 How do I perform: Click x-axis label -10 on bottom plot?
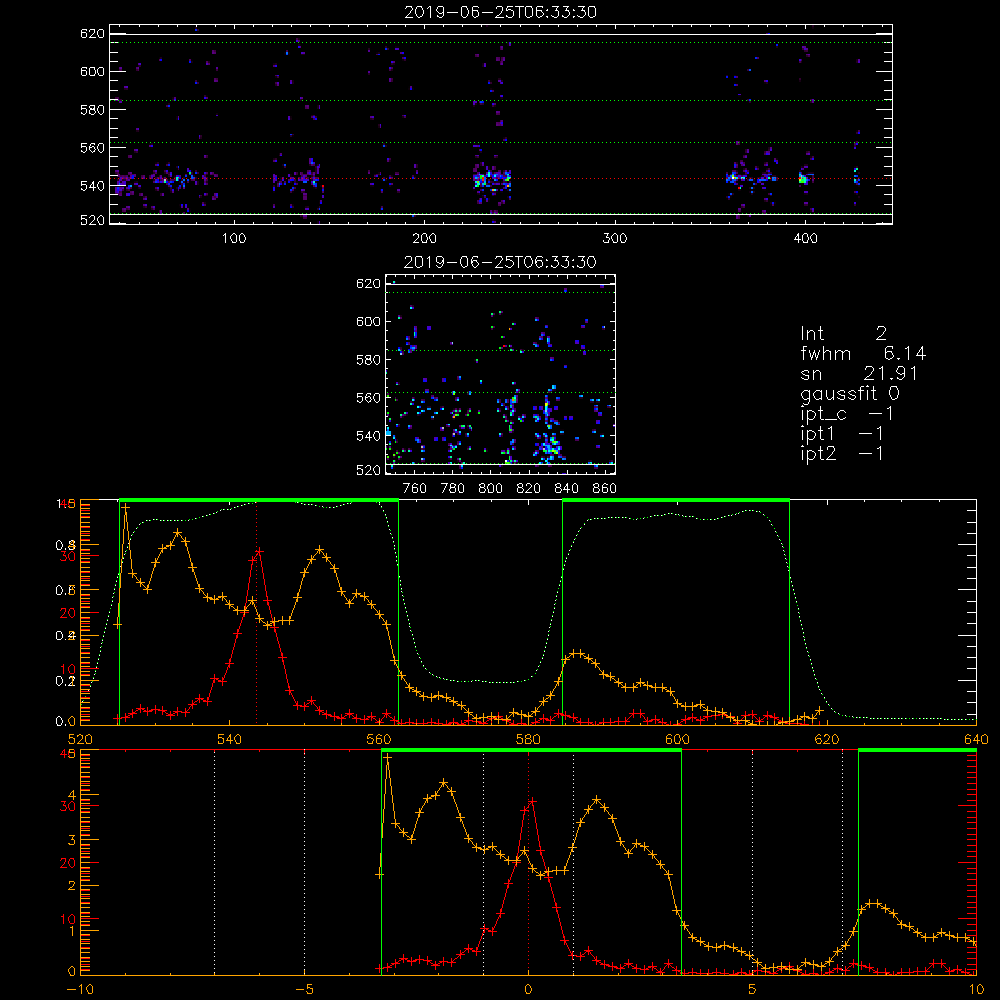[x=80, y=989]
